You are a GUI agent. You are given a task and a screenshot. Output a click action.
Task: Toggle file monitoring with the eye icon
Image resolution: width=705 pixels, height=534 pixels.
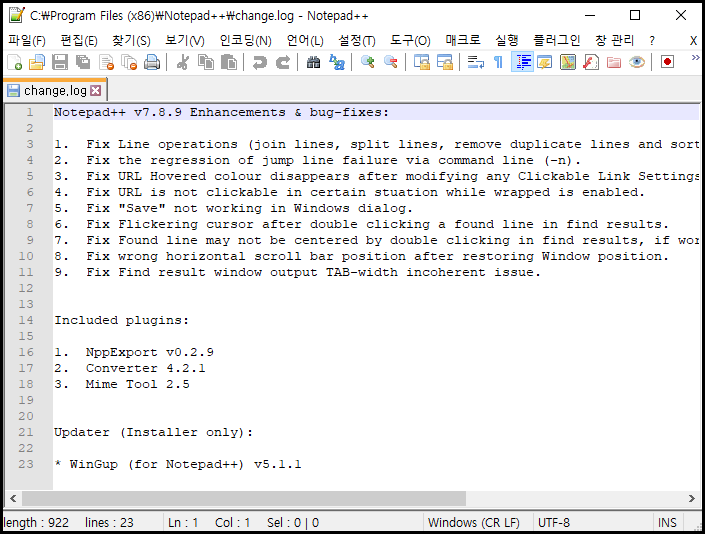[637, 62]
